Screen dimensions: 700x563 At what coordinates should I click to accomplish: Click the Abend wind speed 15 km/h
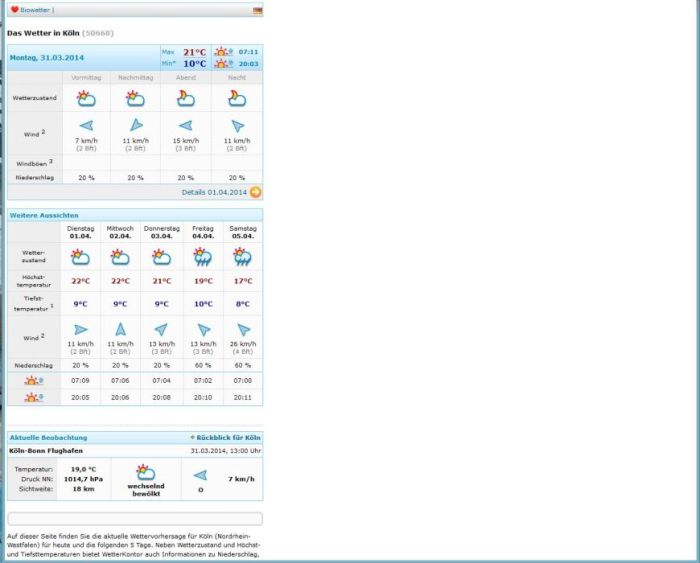[186, 141]
